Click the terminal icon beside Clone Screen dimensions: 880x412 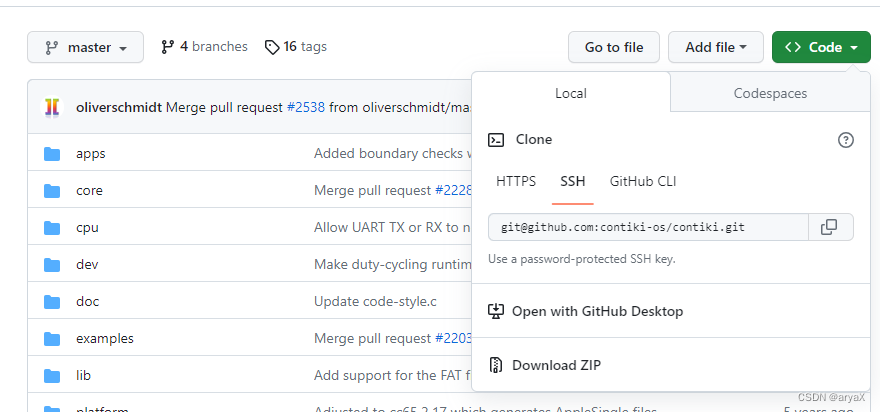point(496,140)
